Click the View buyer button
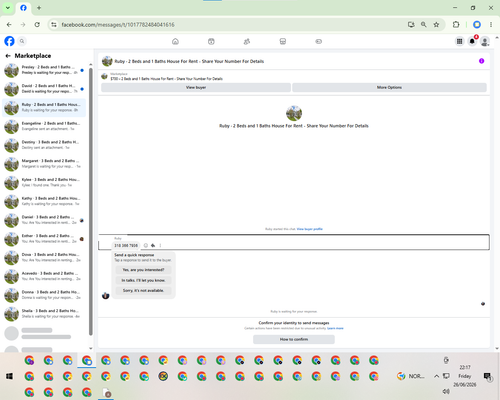Viewport: 500px width, 400px height. (196, 87)
